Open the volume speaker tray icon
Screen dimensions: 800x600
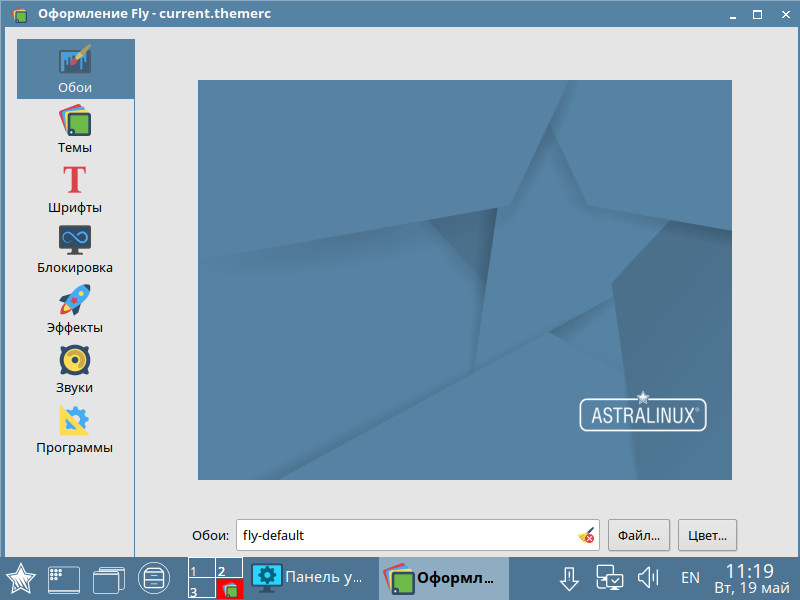click(648, 578)
